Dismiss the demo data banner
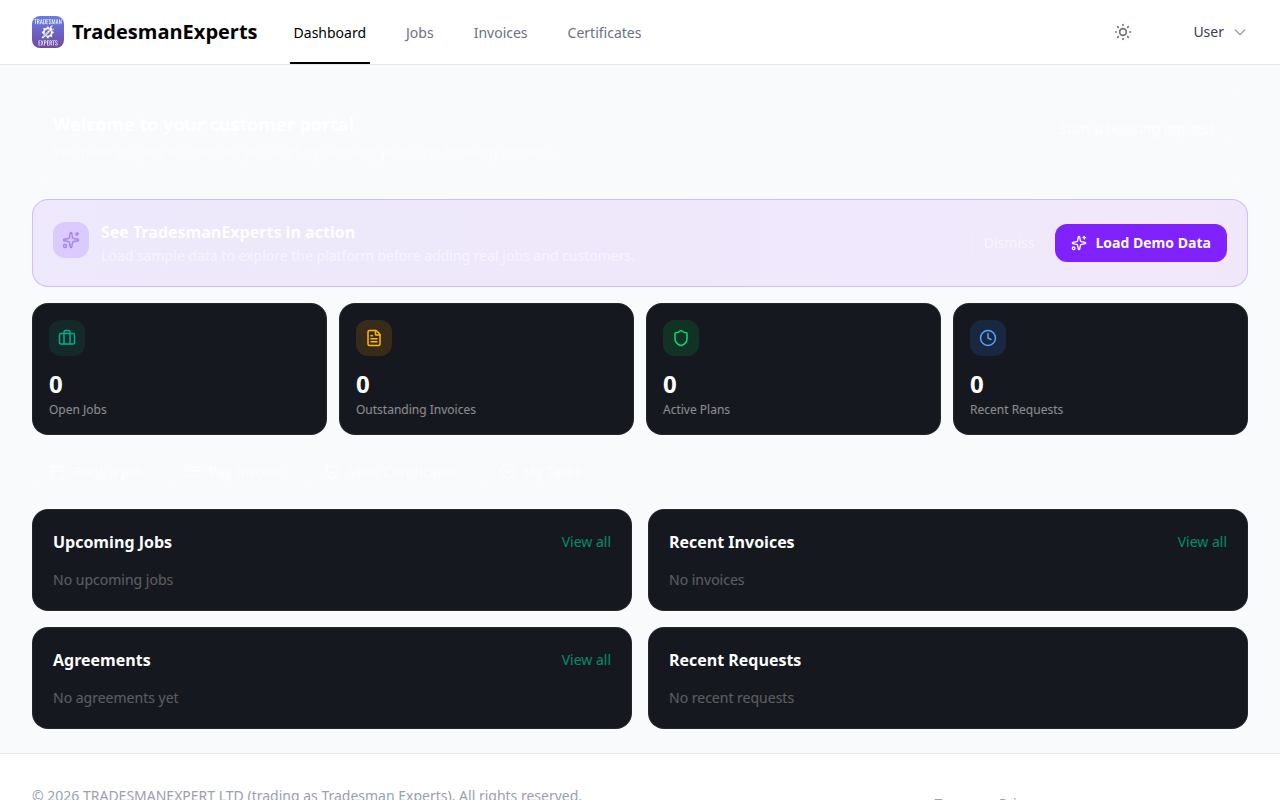 point(1009,243)
